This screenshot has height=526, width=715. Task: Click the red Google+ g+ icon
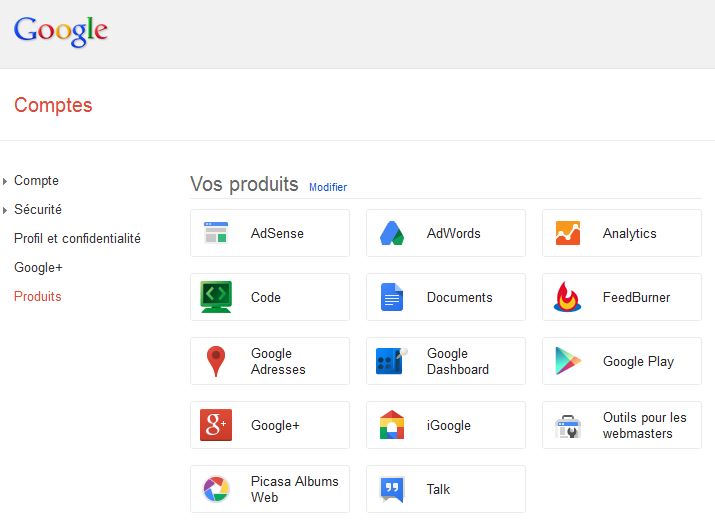tap(216, 425)
